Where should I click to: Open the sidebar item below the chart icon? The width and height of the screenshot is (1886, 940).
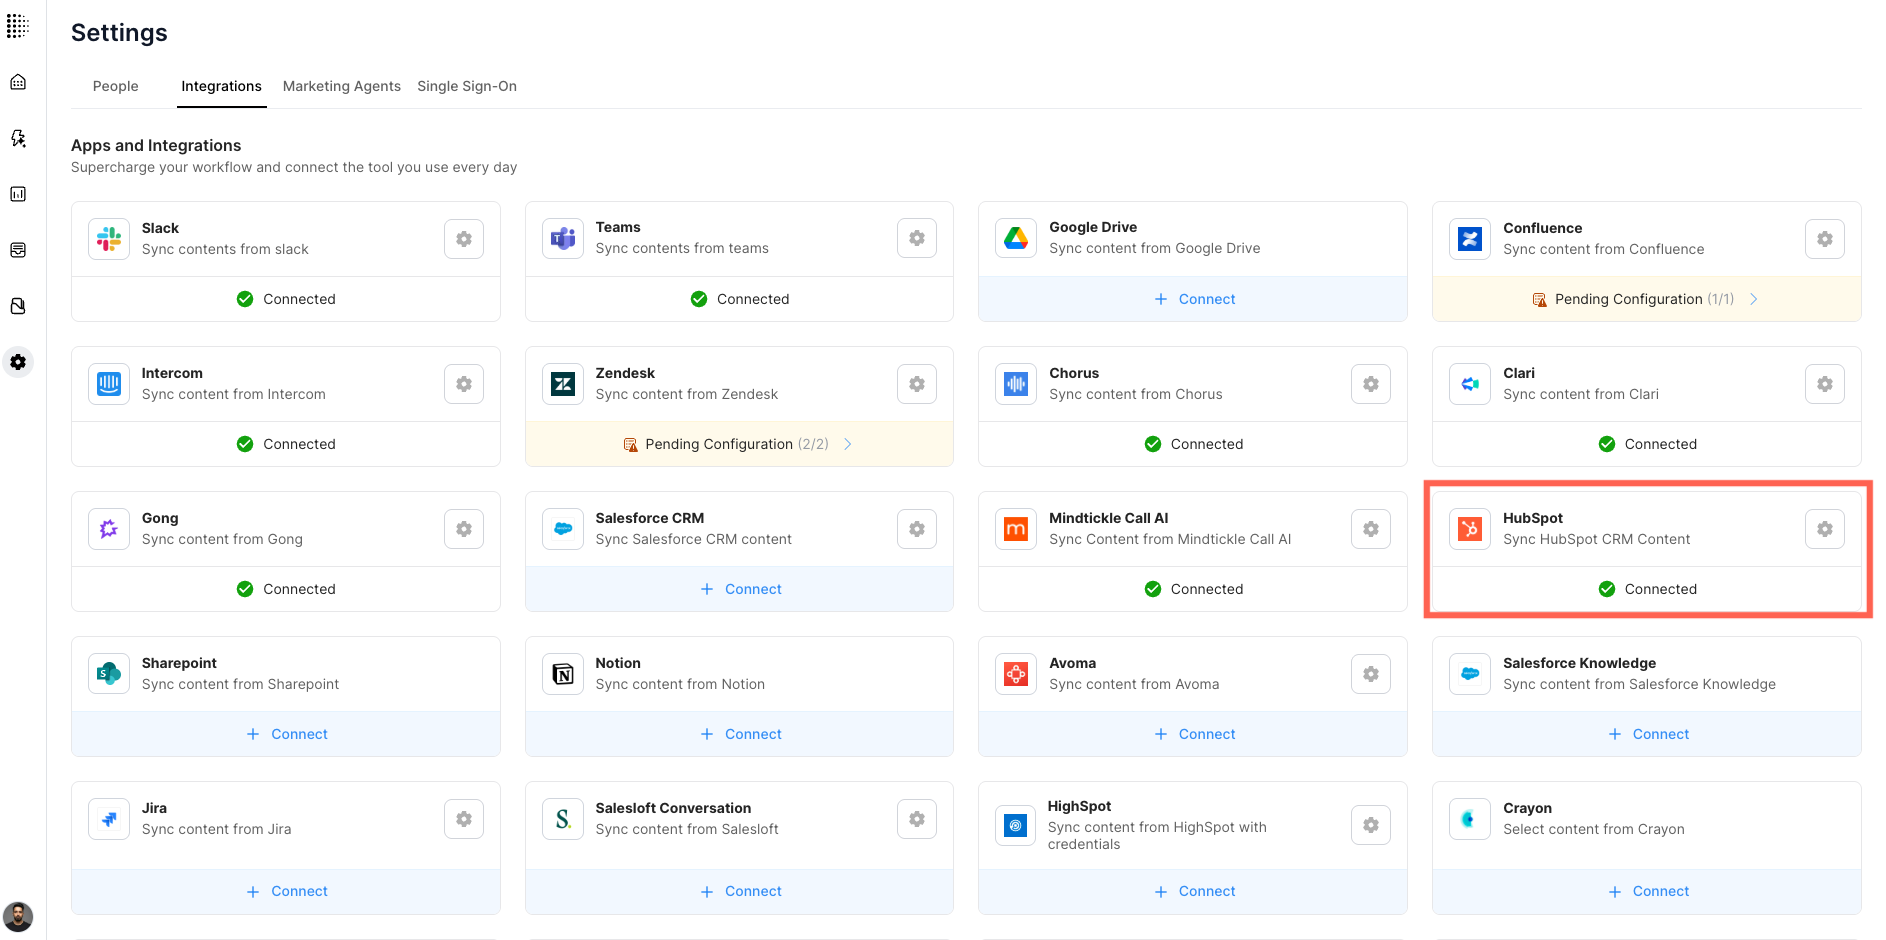[18, 250]
